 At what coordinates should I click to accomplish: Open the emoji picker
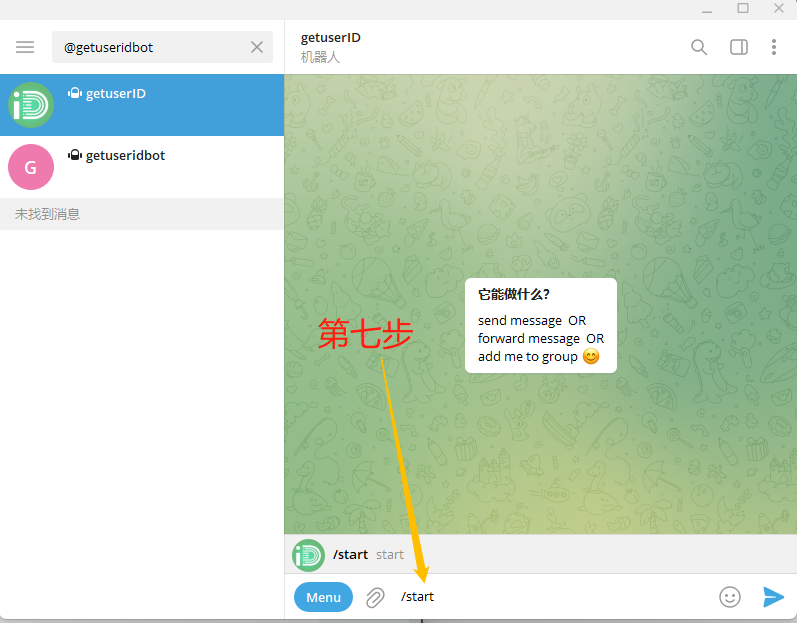730,597
